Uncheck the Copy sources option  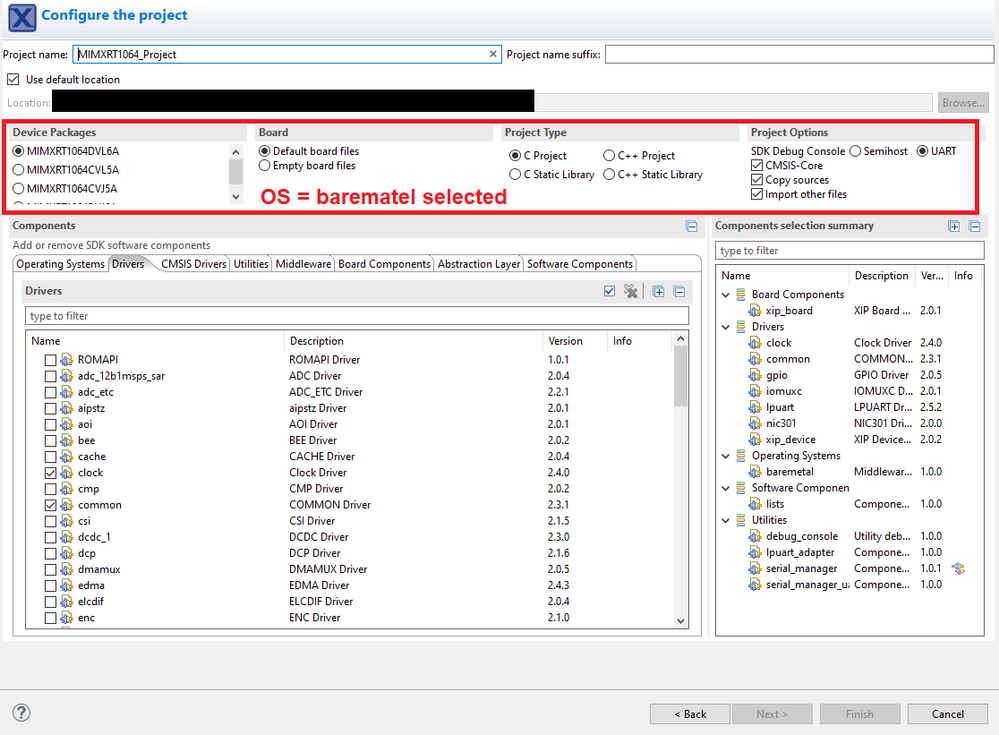tap(757, 178)
